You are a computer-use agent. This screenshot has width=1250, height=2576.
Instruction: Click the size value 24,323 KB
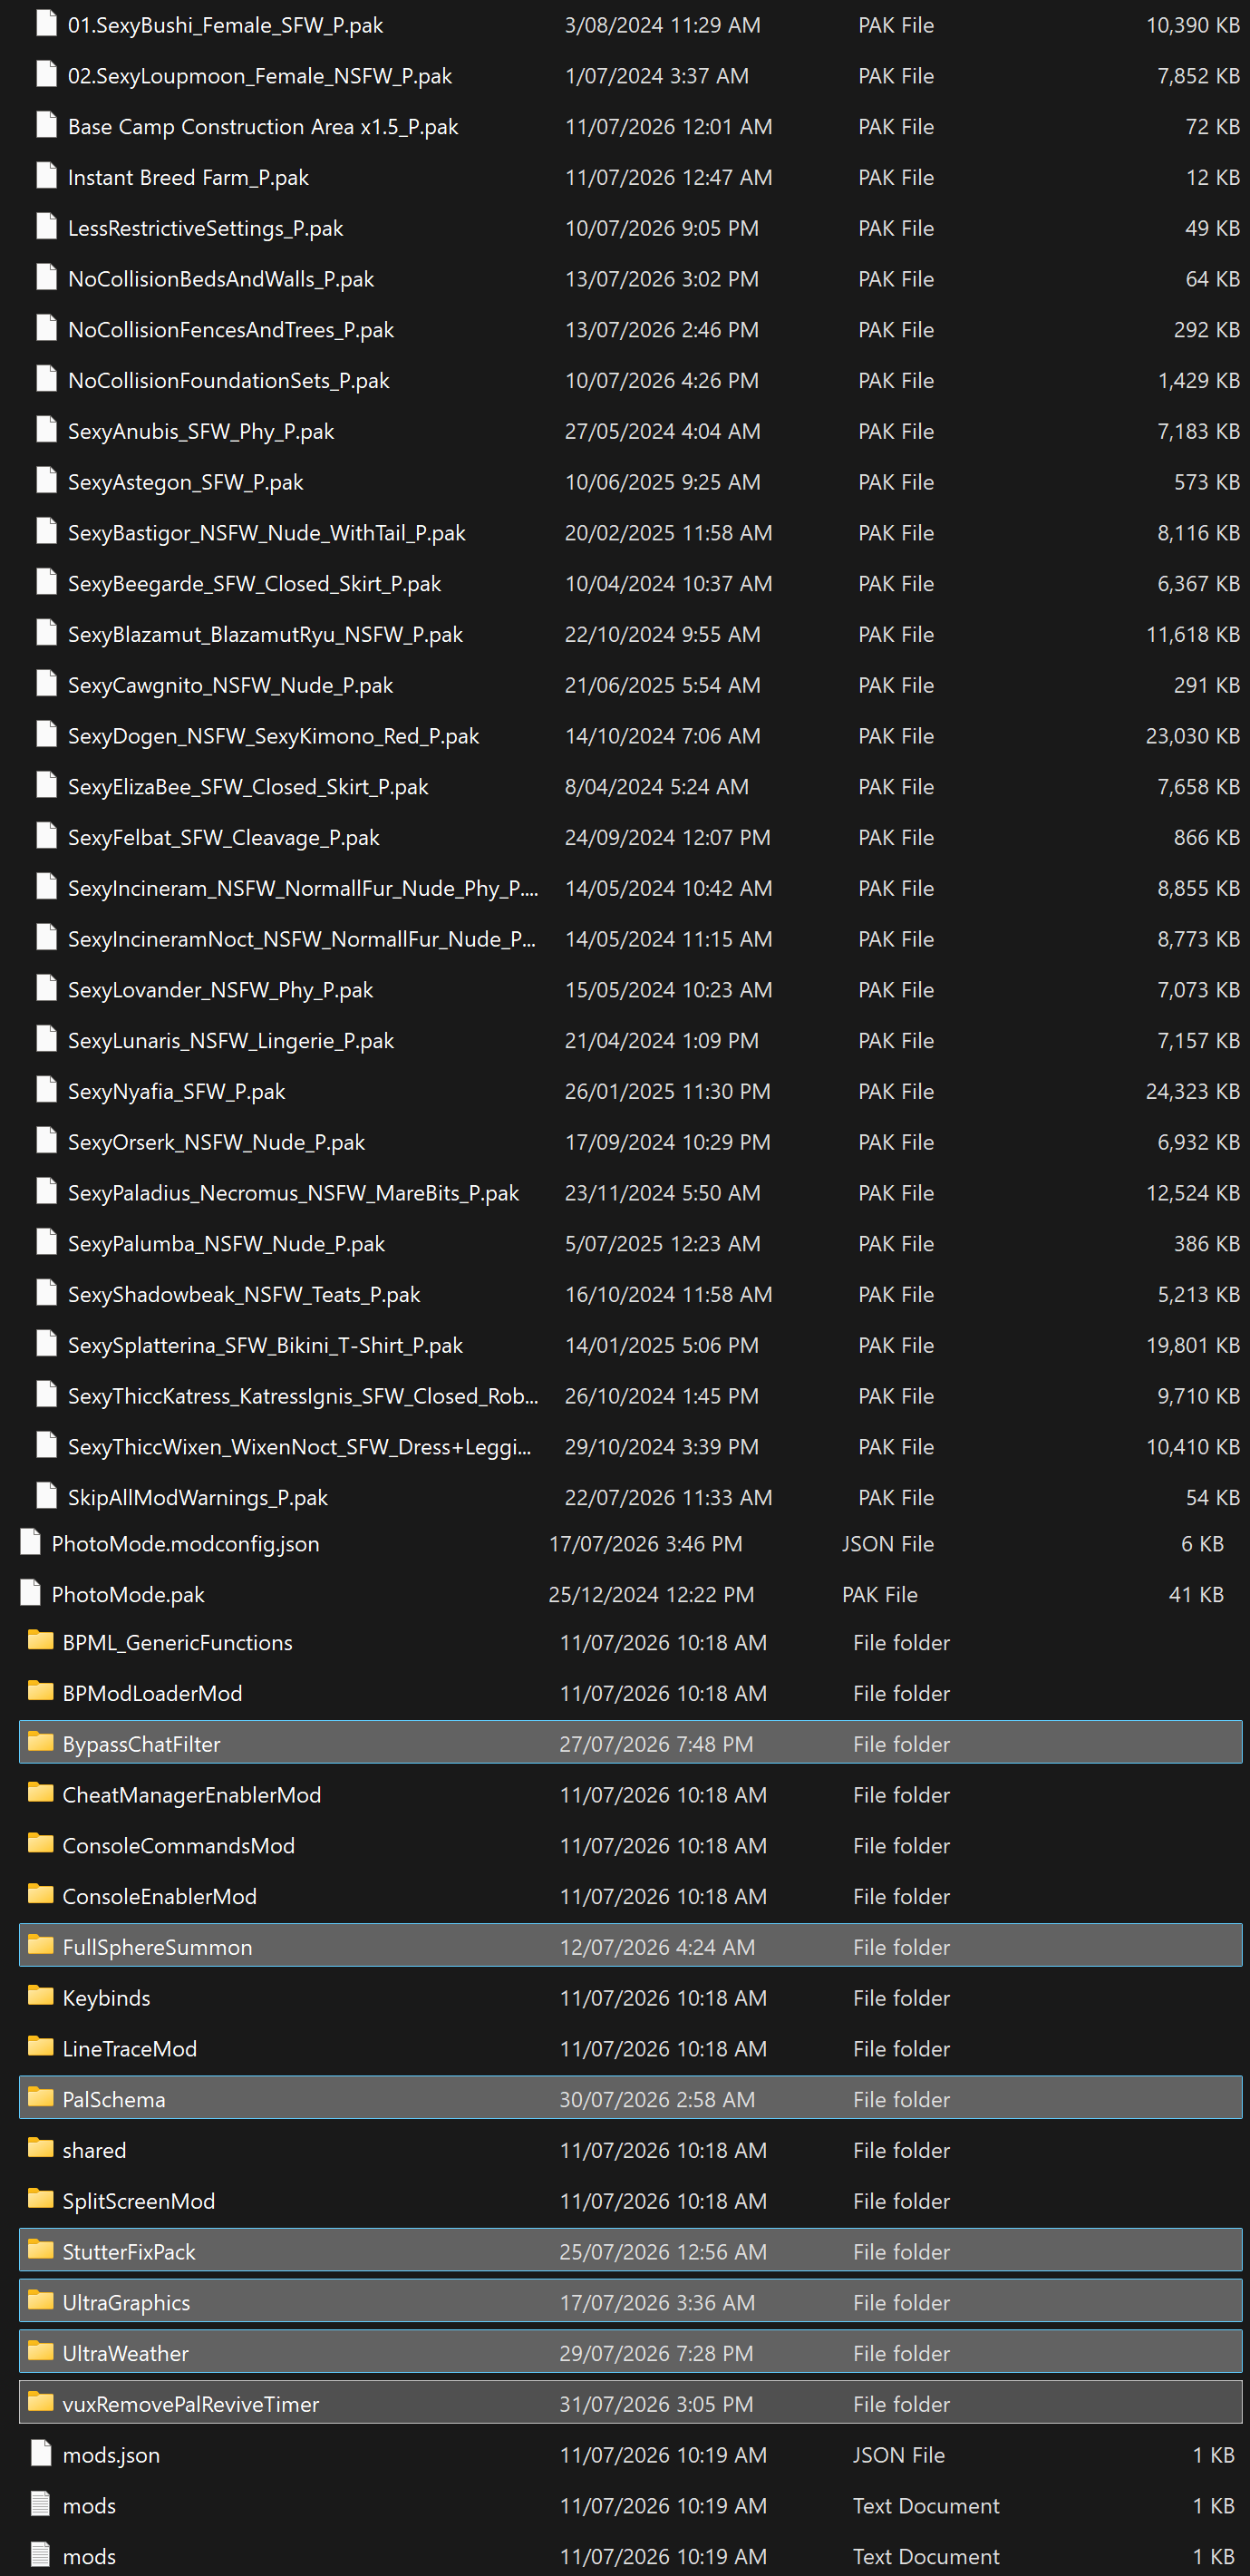(1192, 1091)
